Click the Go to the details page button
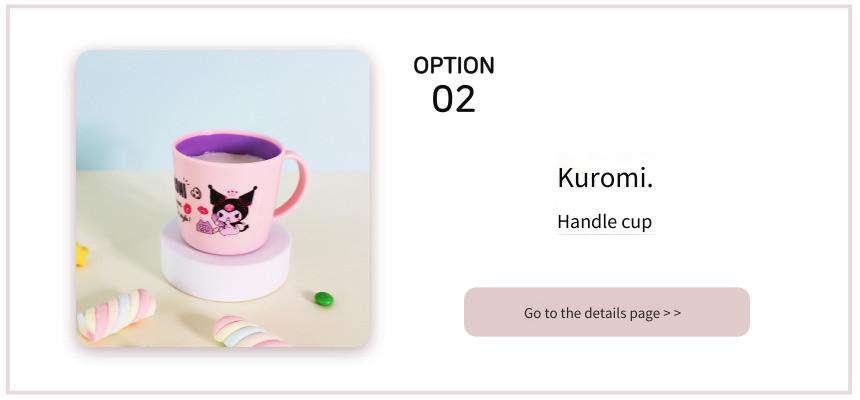The height and width of the screenshot is (400, 860). [x=607, y=312]
